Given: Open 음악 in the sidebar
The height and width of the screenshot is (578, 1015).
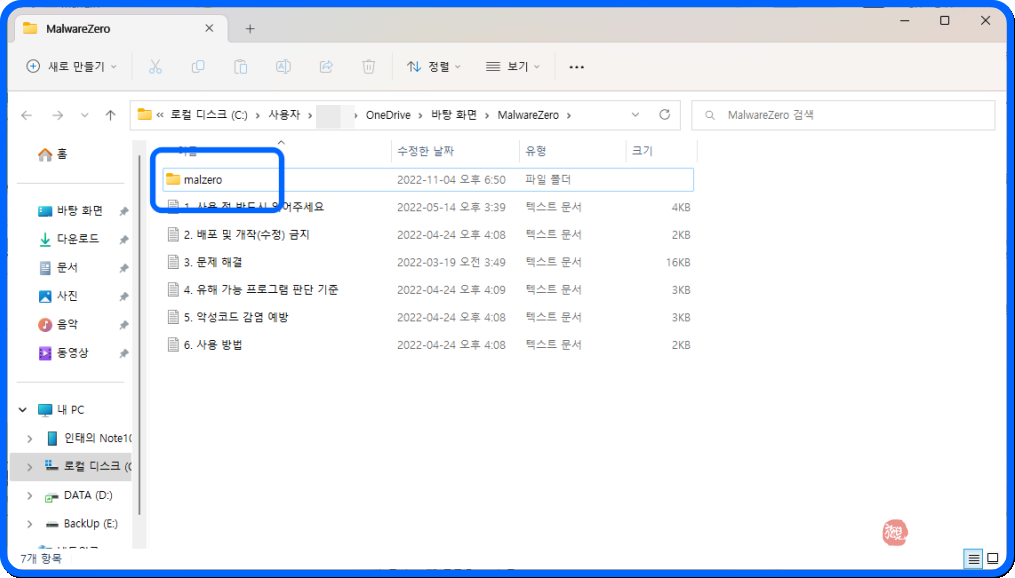Looking at the screenshot, I should pos(58,325).
